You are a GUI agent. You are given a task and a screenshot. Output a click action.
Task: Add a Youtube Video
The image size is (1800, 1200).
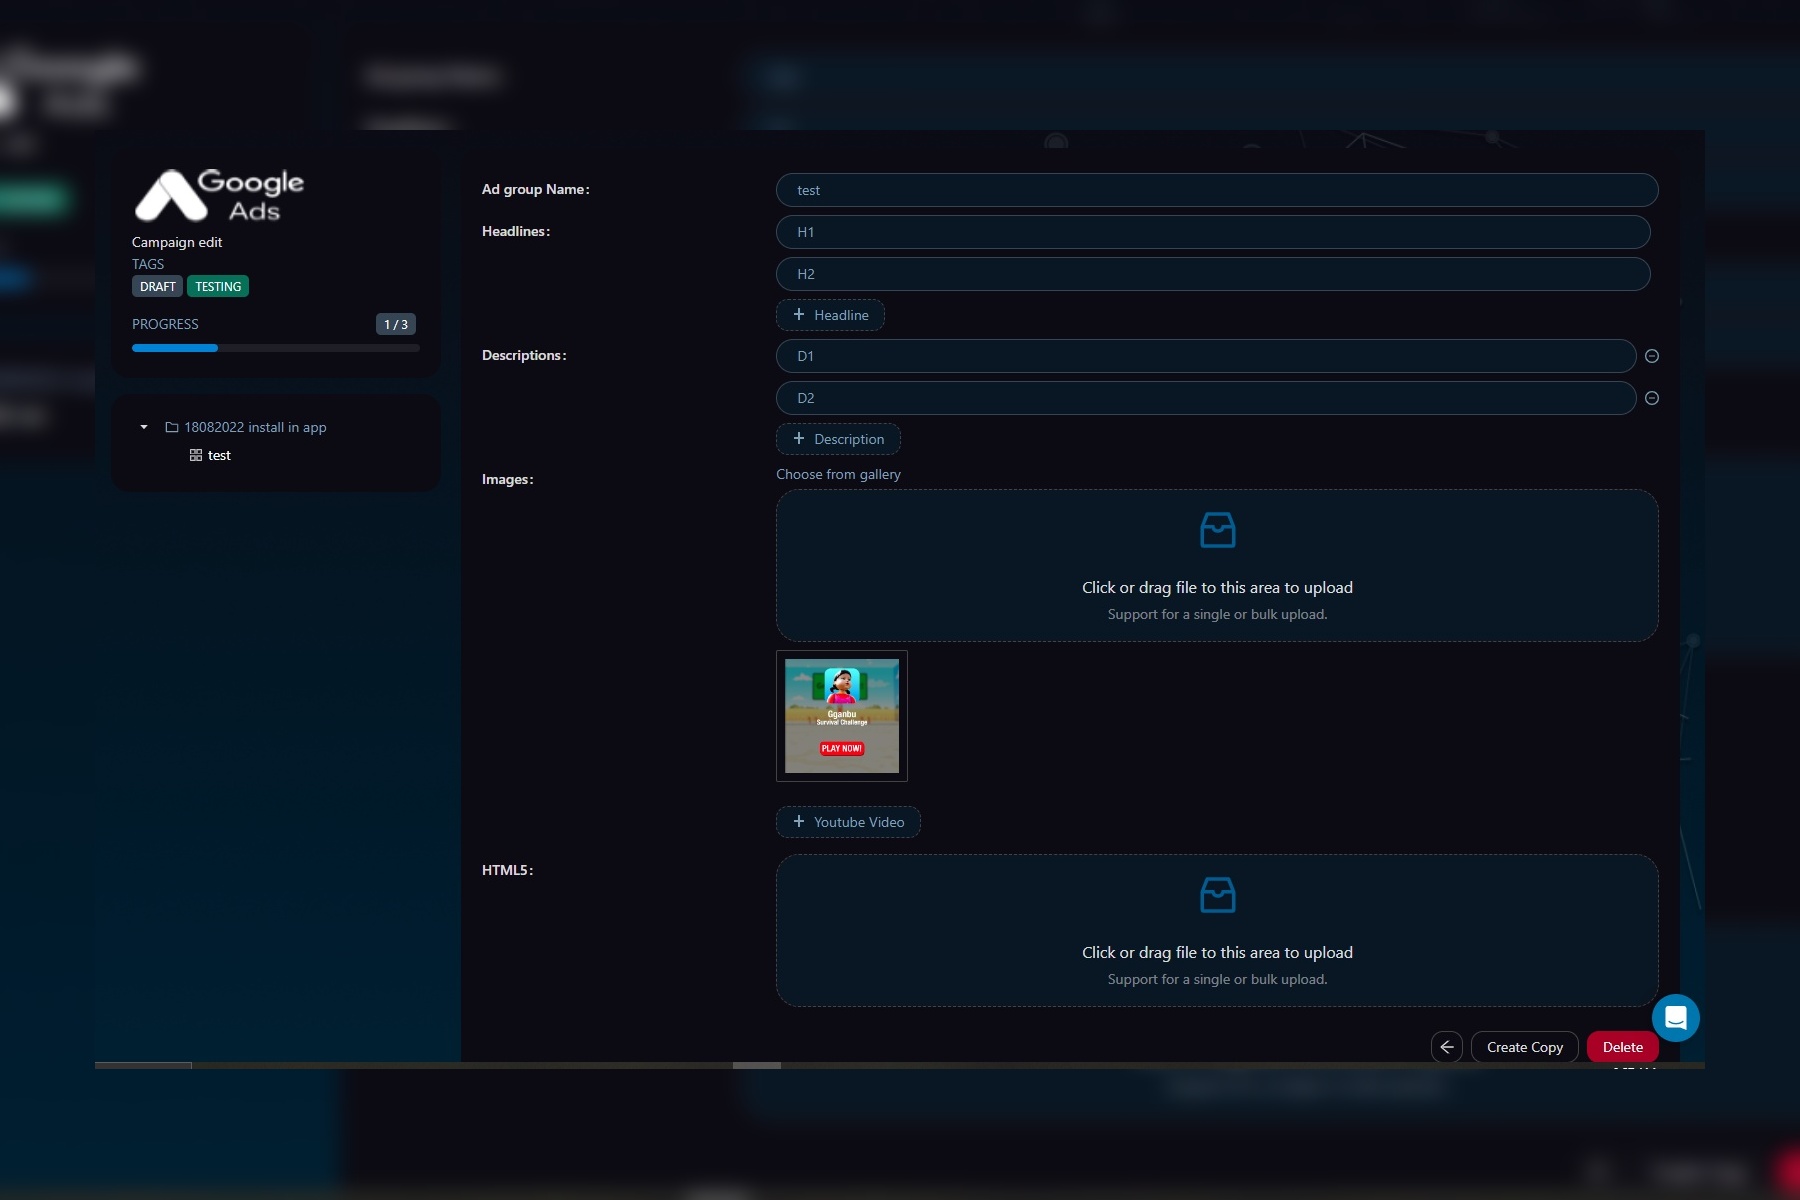(848, 822)
